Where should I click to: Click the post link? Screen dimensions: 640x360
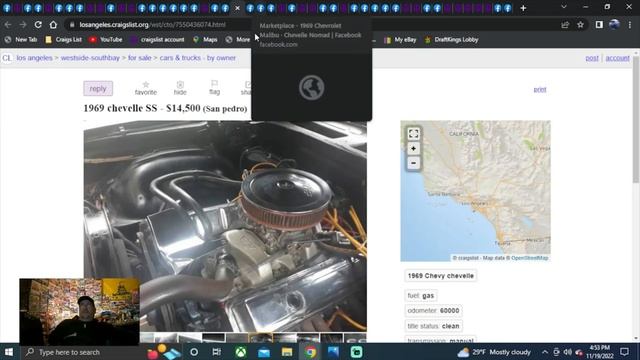592,58
